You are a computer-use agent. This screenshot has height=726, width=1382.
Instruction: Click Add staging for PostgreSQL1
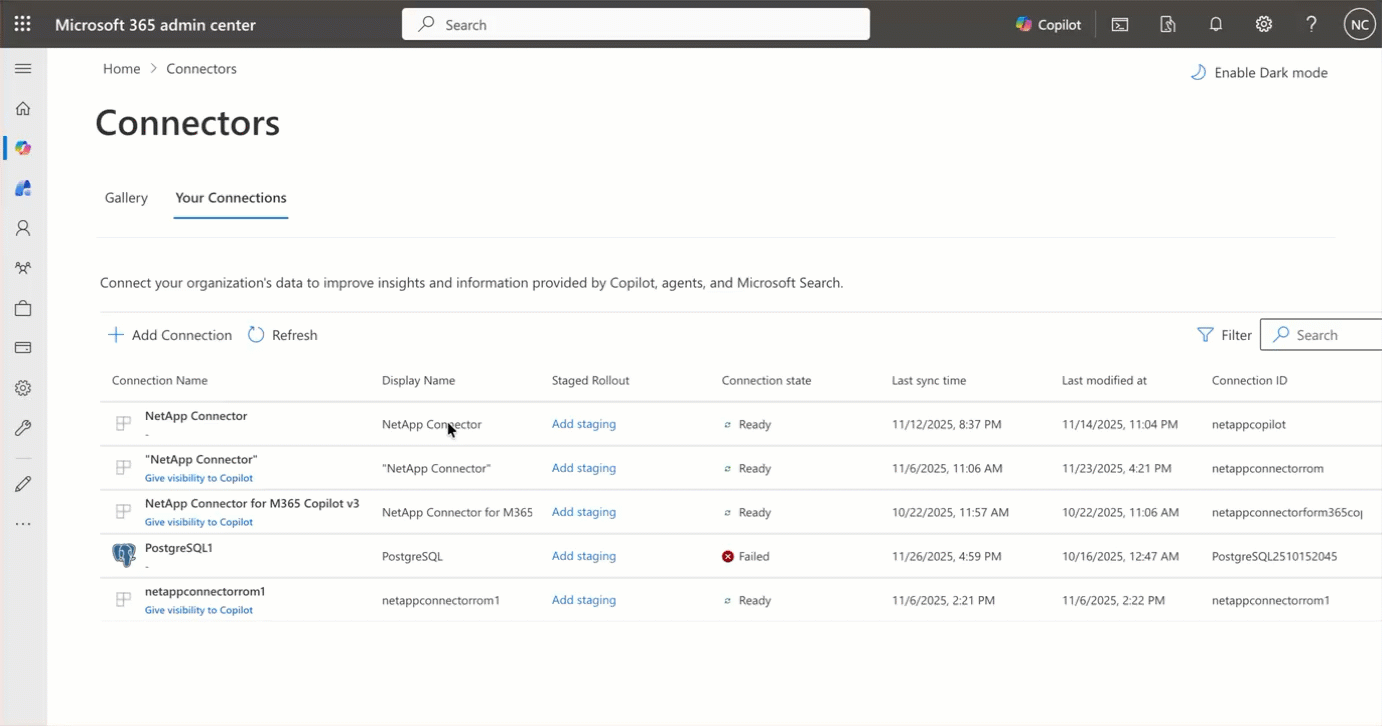(x=583, y=555)
